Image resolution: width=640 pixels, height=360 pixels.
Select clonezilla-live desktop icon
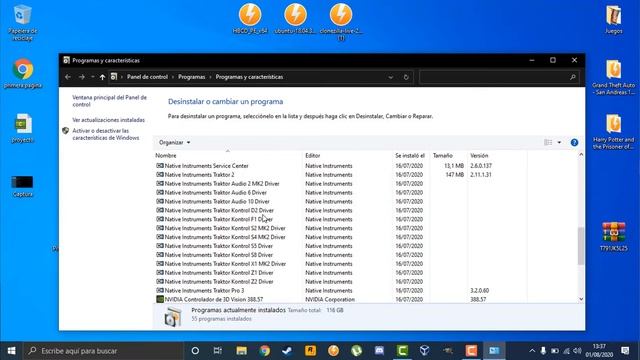tap(341, 22)
